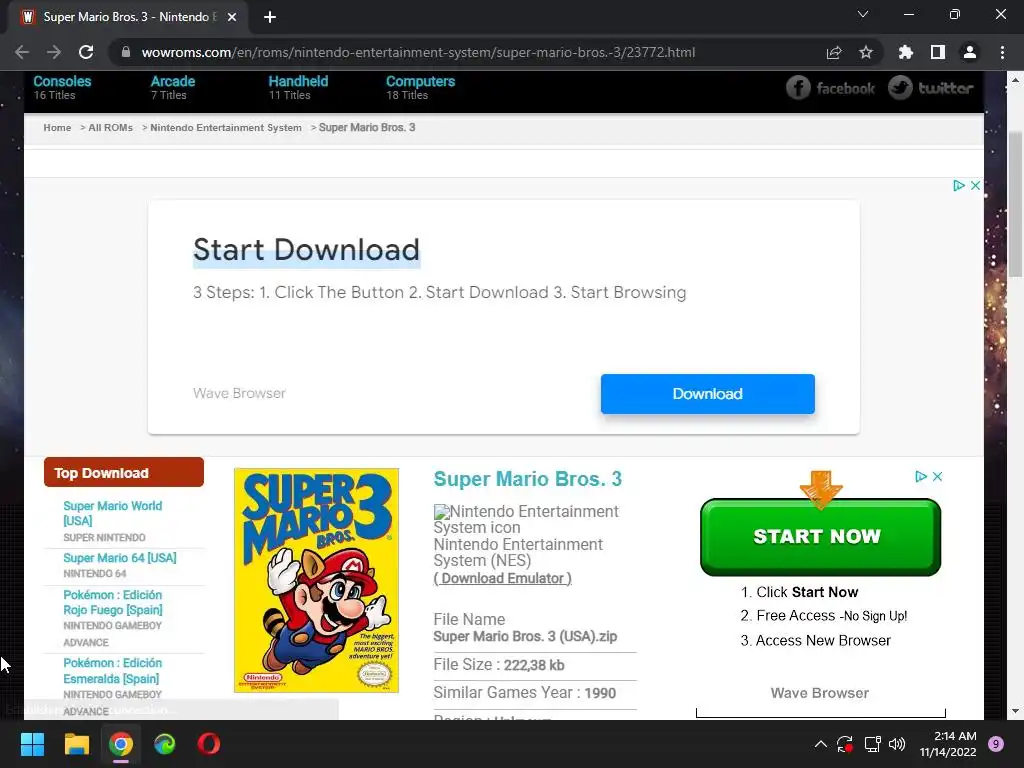Click the Start Download ad heading
Screen dimensions: 1024x768
click(306, 250)
